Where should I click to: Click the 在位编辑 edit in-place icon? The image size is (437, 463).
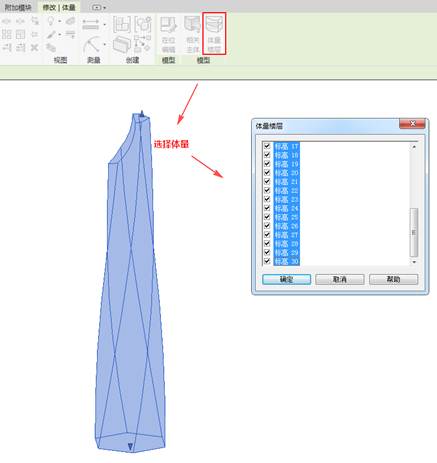169,34
